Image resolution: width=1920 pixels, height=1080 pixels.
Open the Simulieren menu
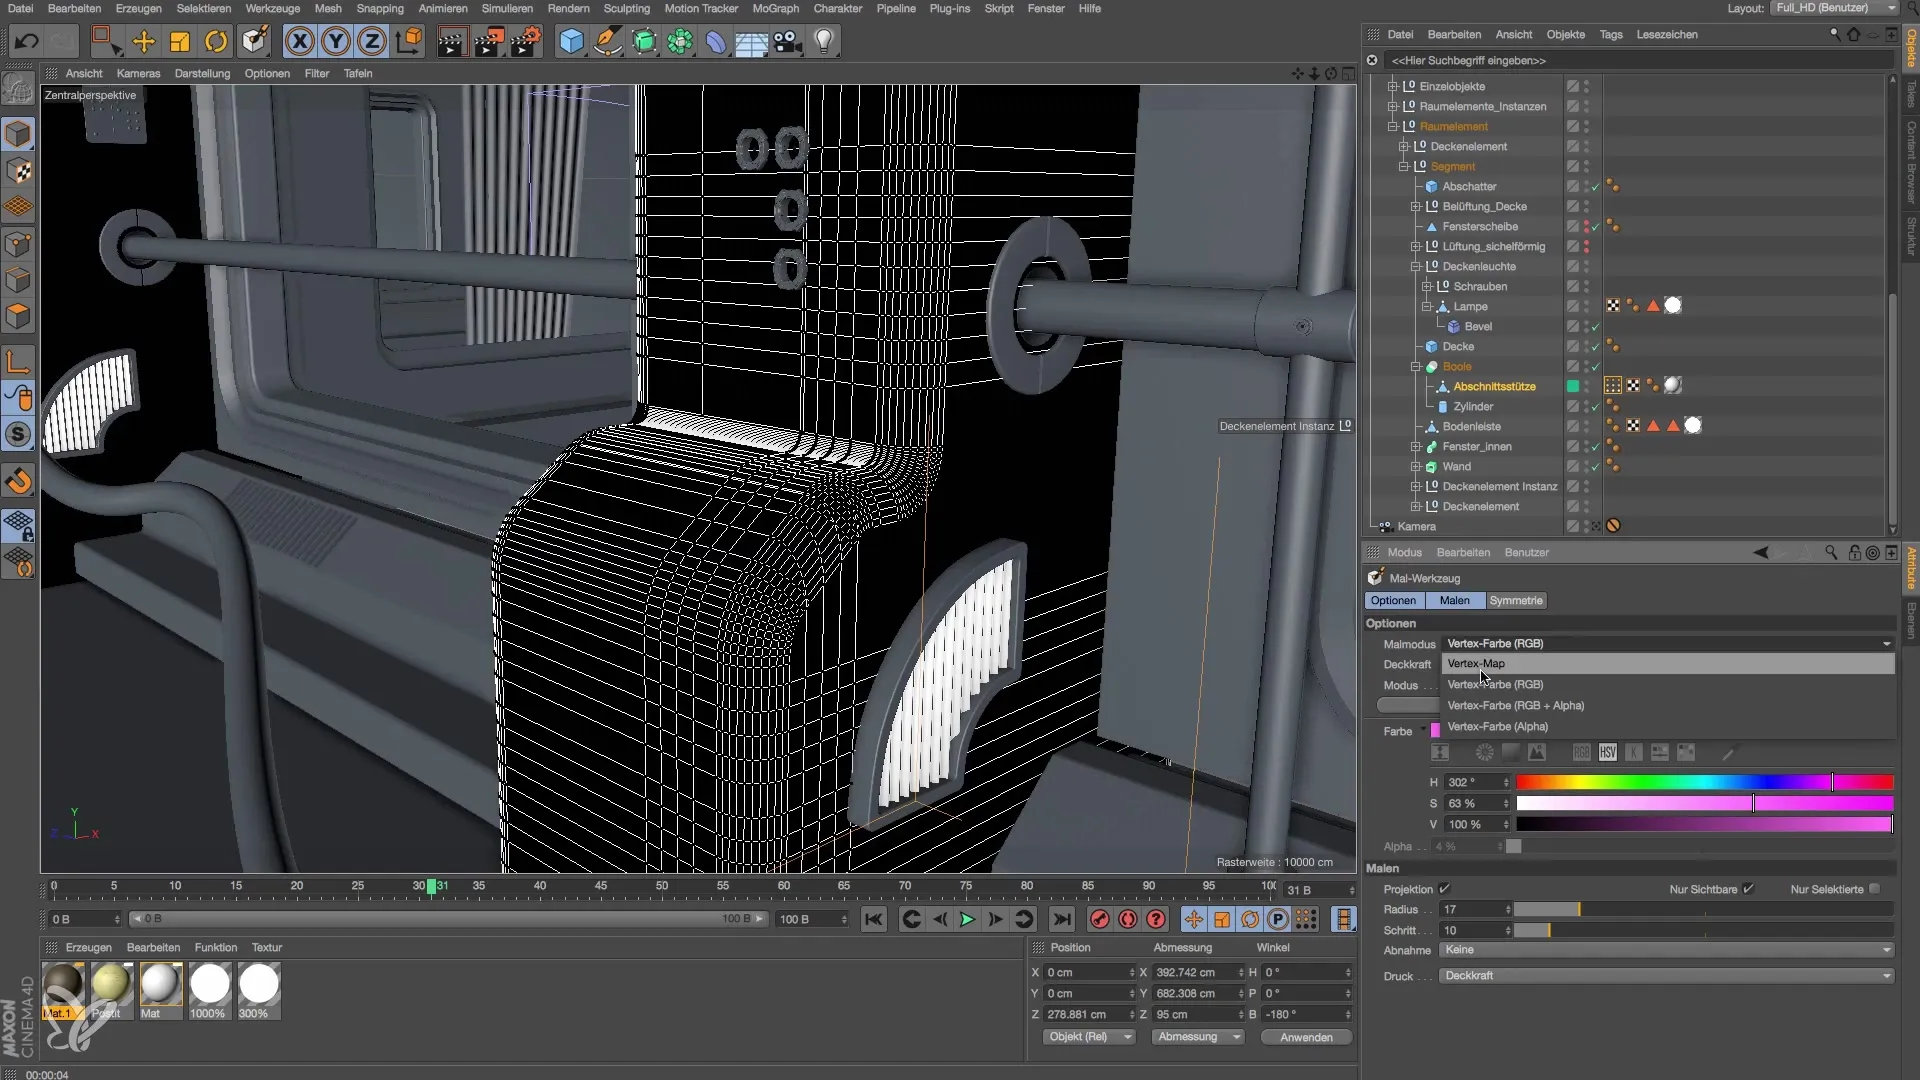[x=507, y=8]
